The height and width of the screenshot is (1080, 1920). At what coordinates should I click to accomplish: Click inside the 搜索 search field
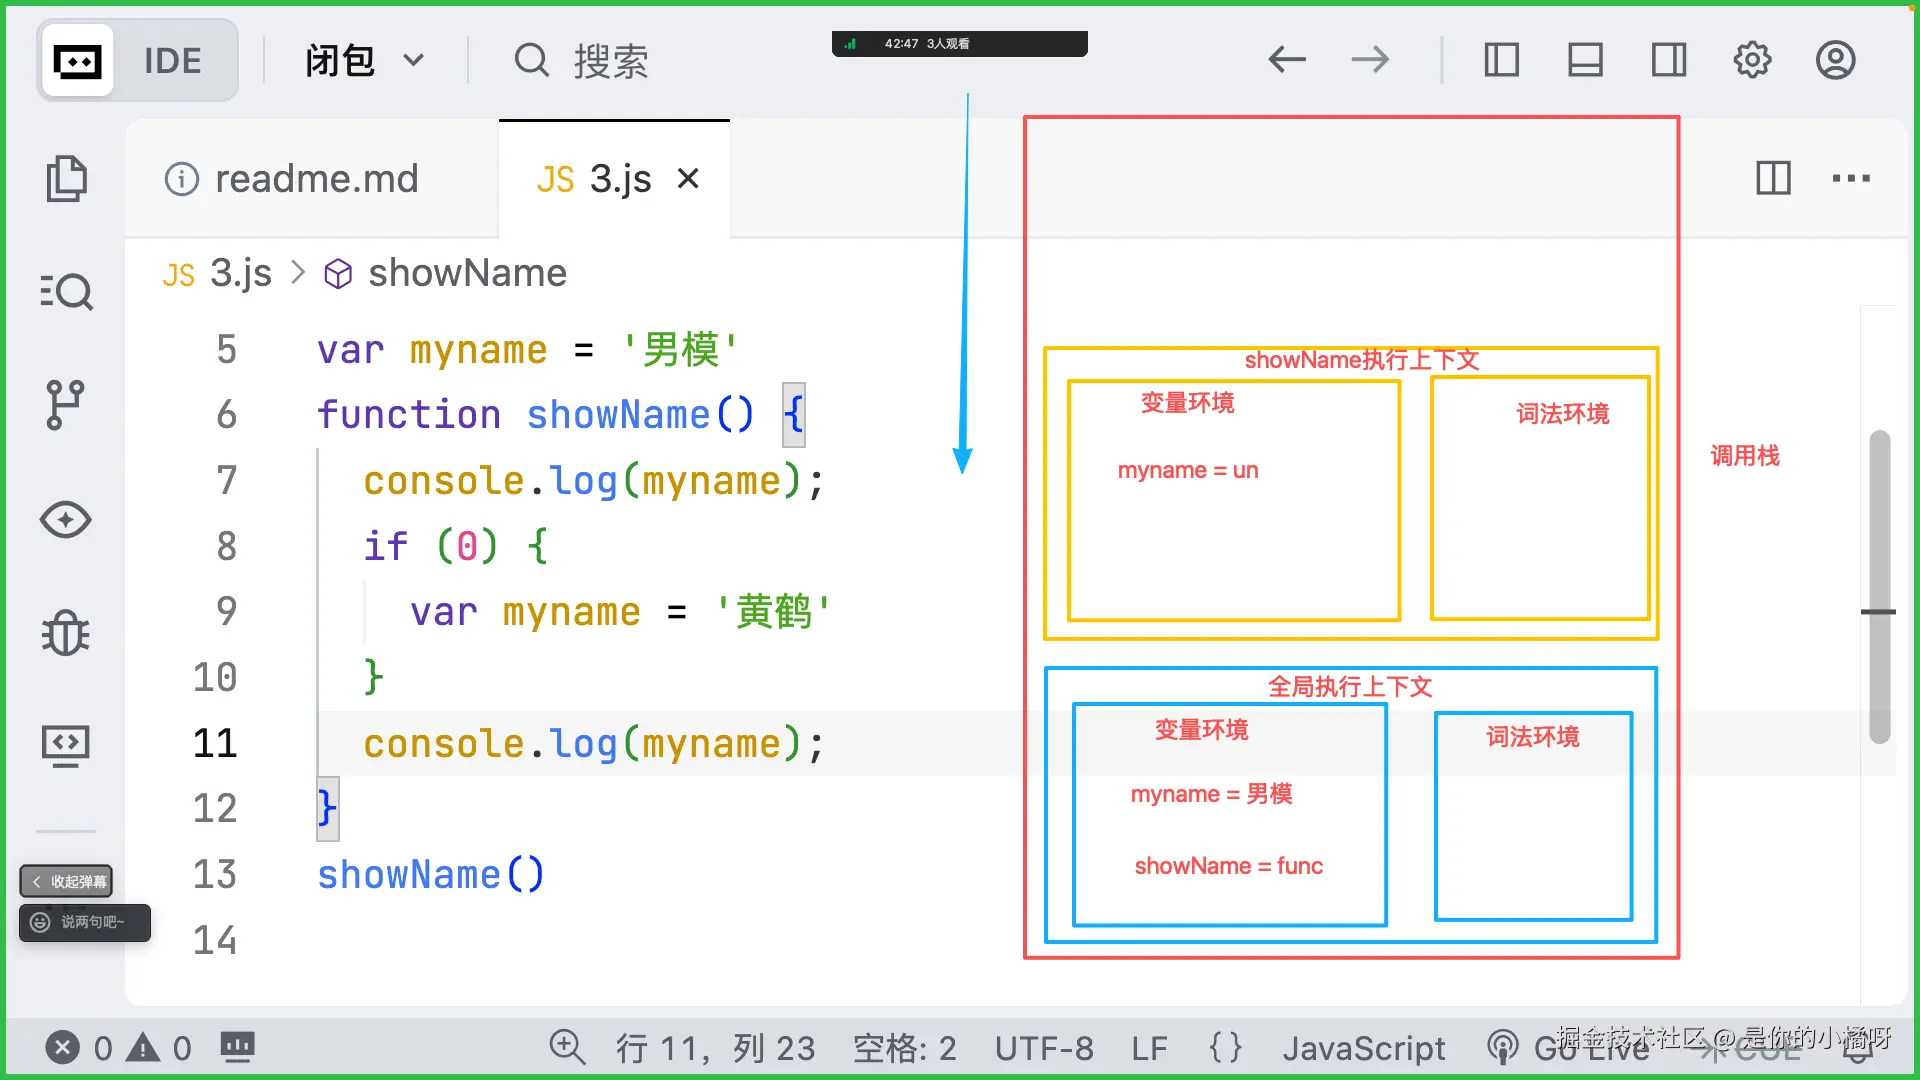point(611,61)
